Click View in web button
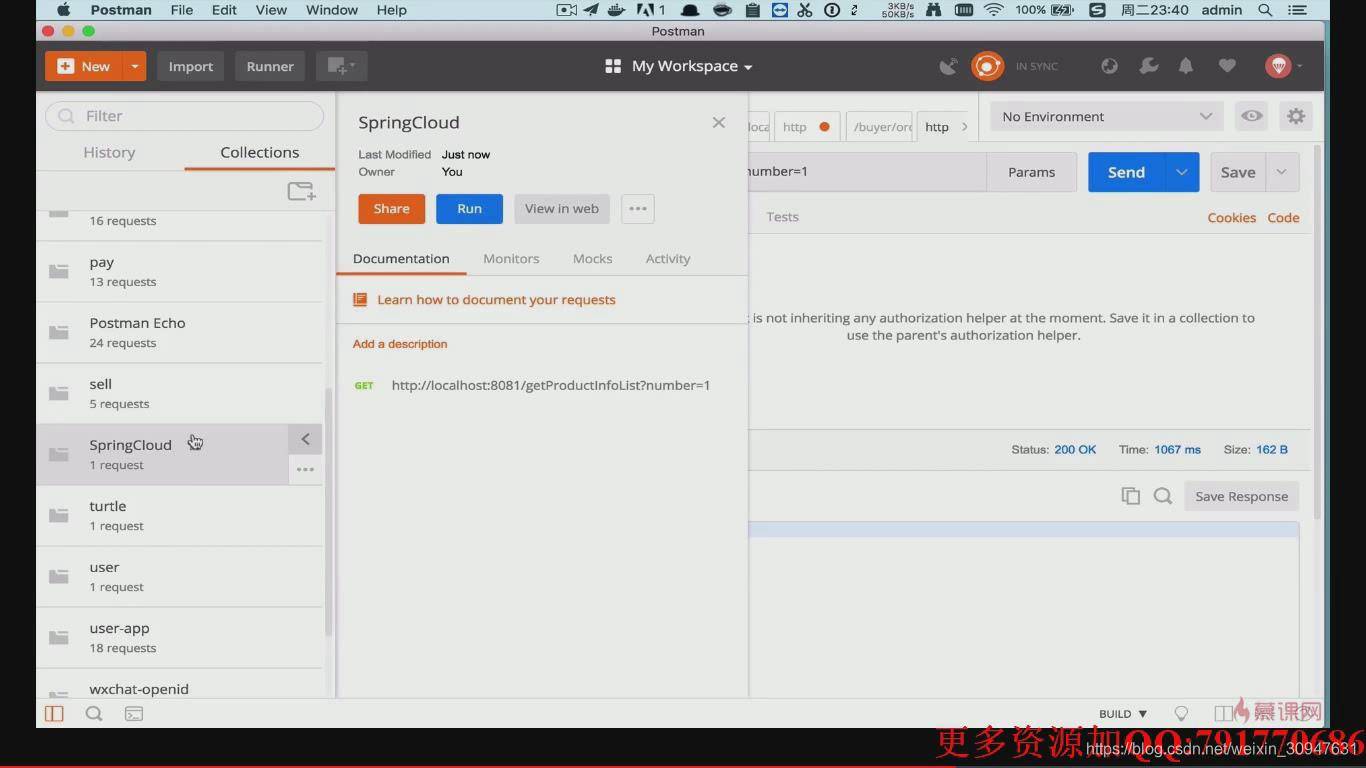This screenshot has height=768, width=1366. click(562, 209)
